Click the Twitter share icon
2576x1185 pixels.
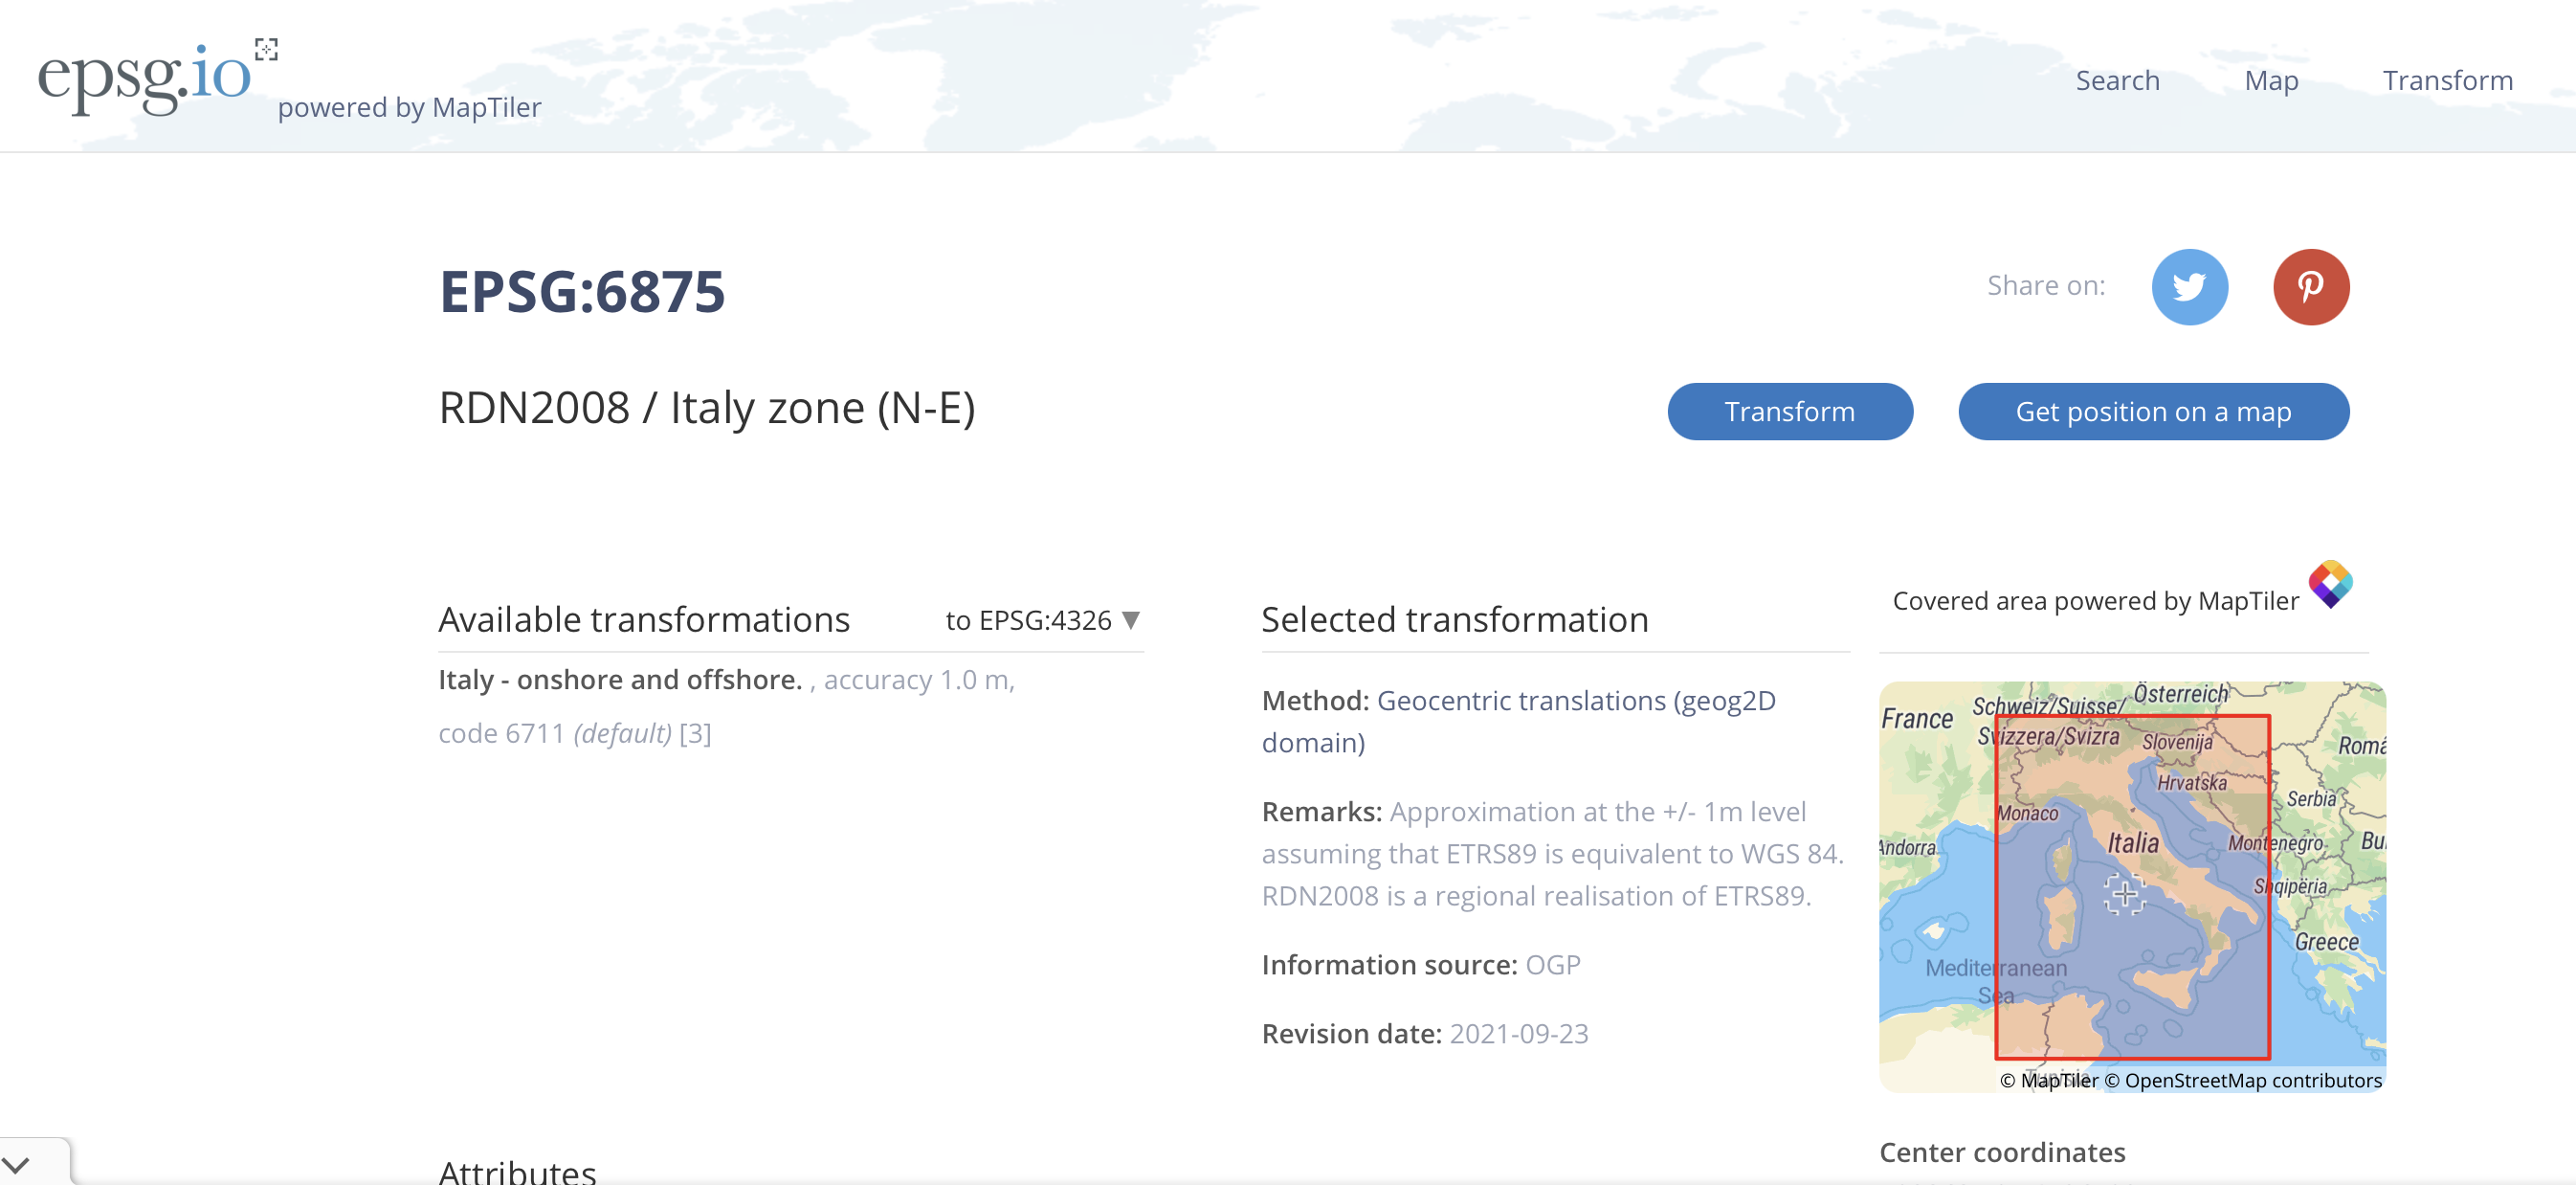coord(2189,287)
